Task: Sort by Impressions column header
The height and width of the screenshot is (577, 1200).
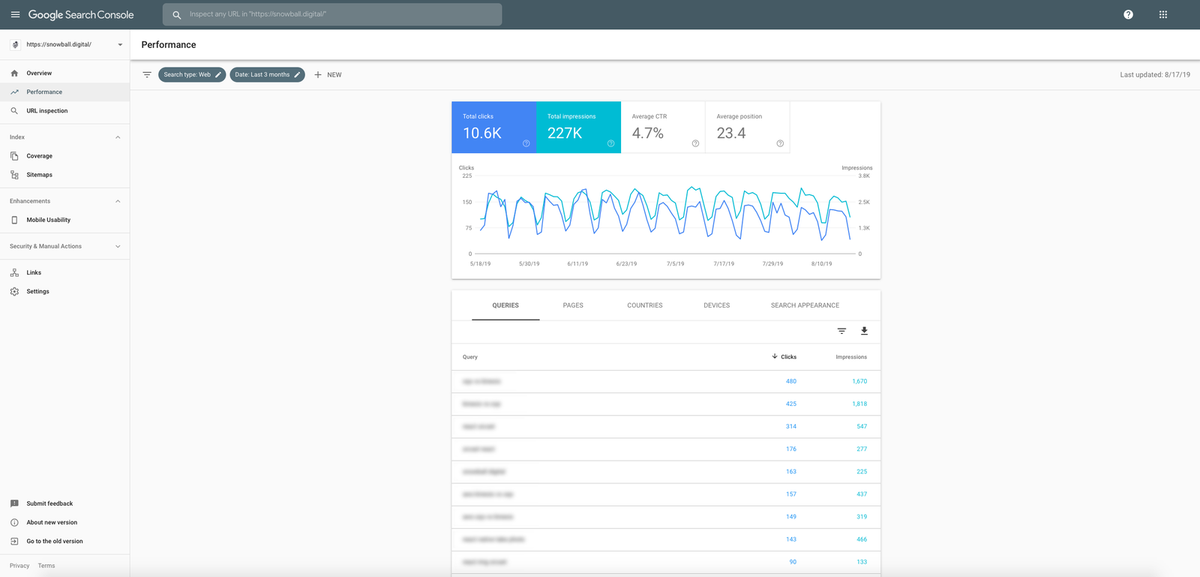Action: [x=851, y=357]
